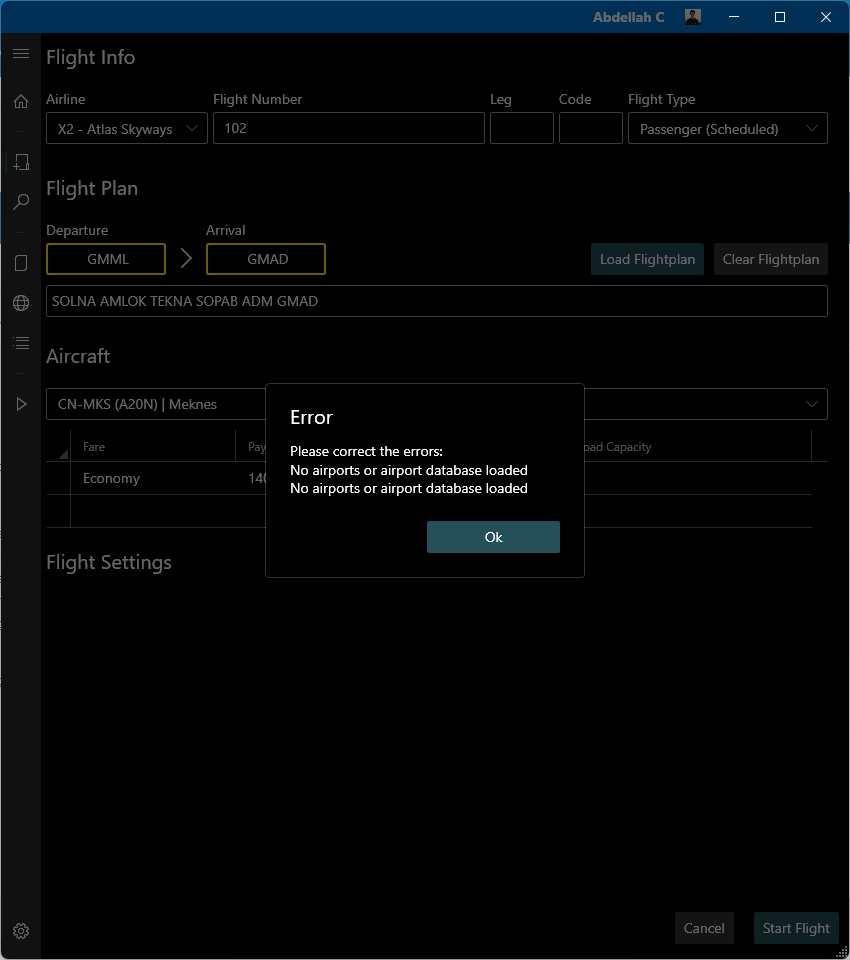Click the Cancel button
This screenshot has height=960, width=850.
pos(704,928)
